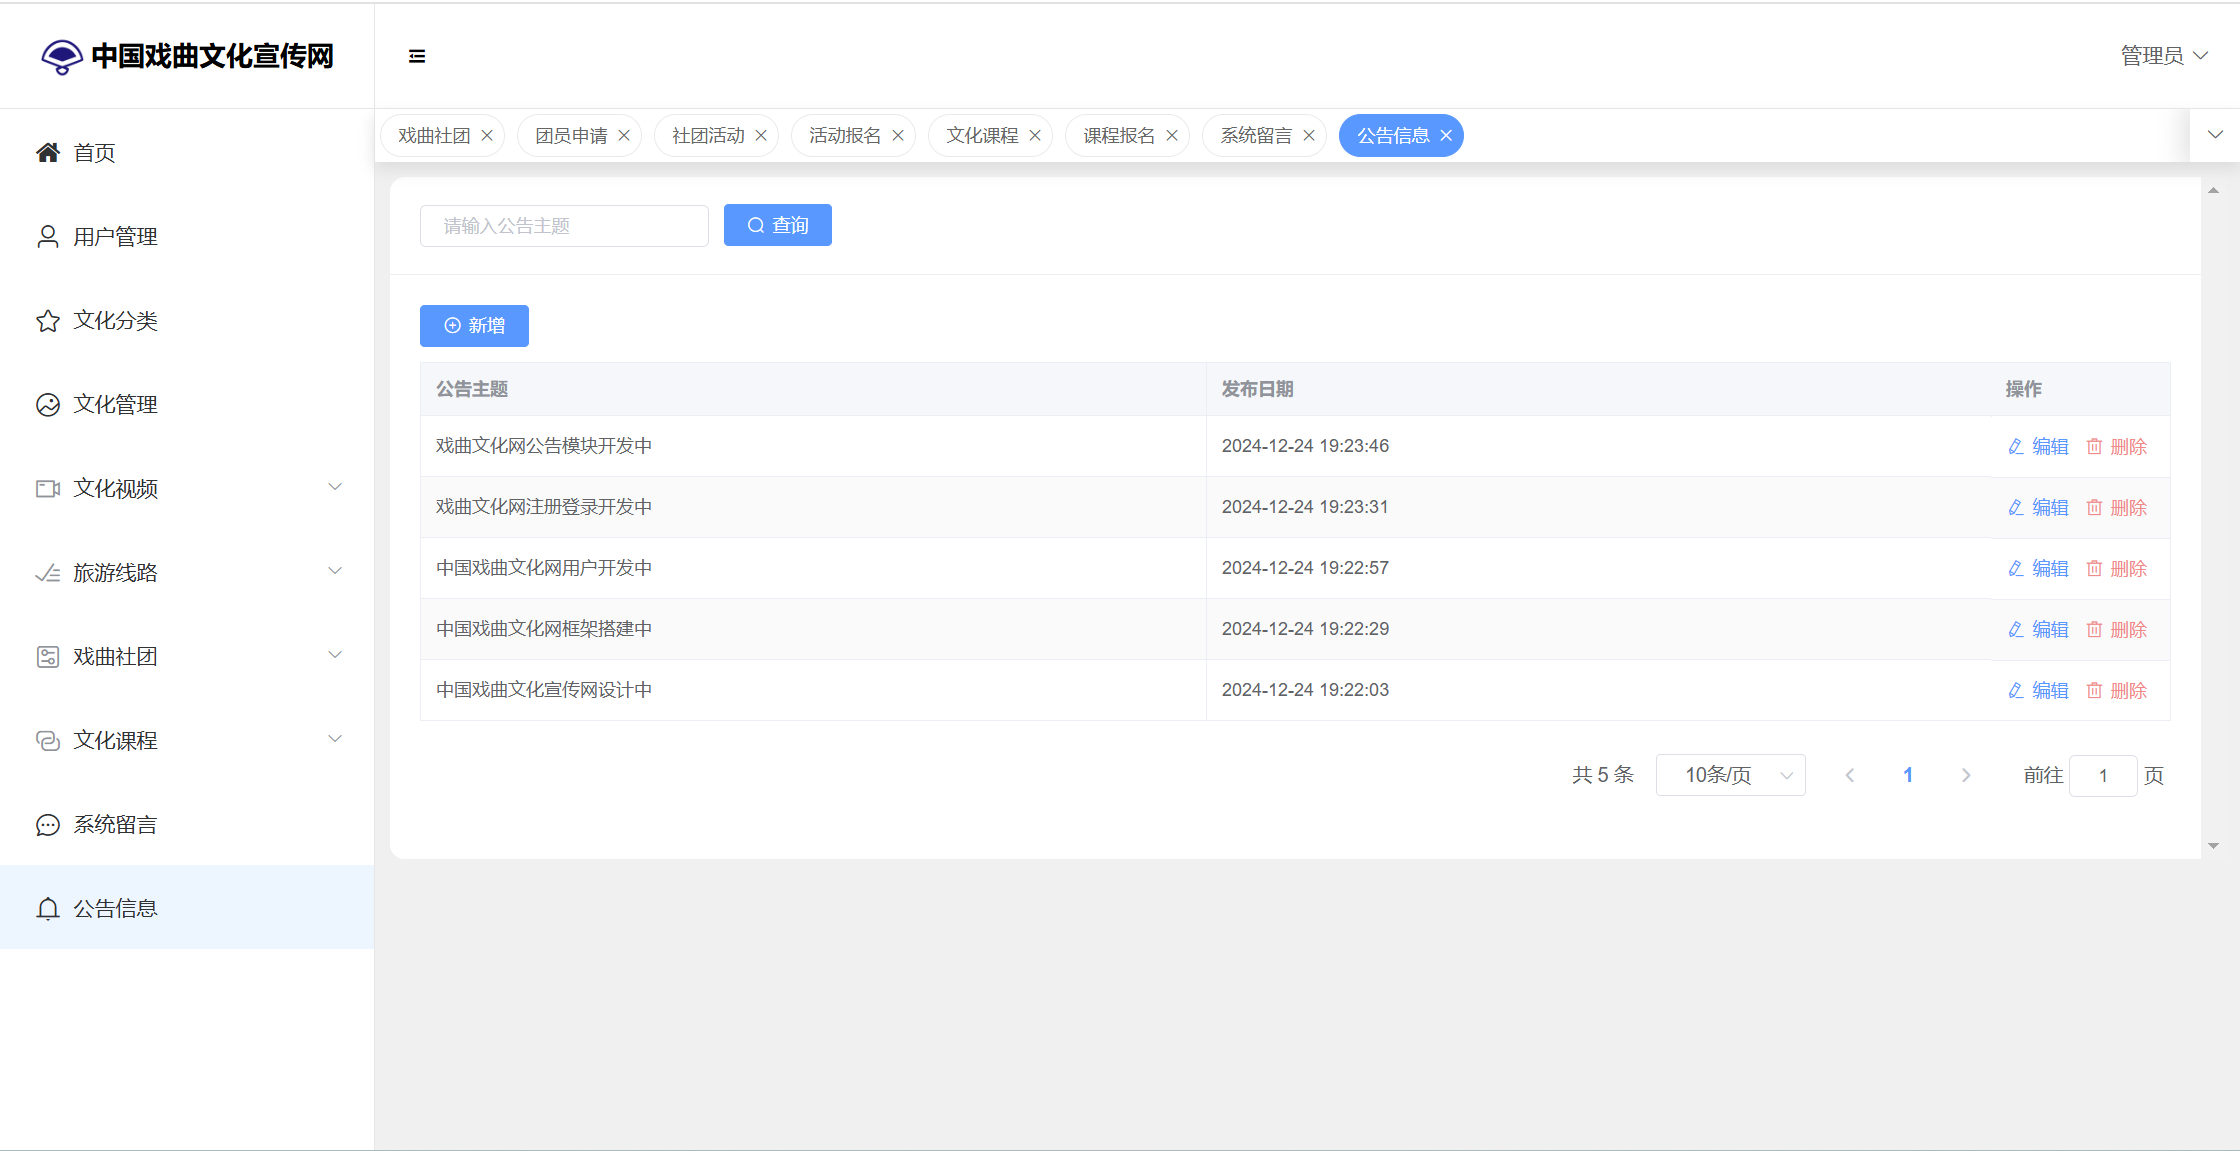This screenshot has height=1151, width=2240.
Task: Close the 戏曲社团 tab
Action: pyautogui.click(x=487, y=135)
